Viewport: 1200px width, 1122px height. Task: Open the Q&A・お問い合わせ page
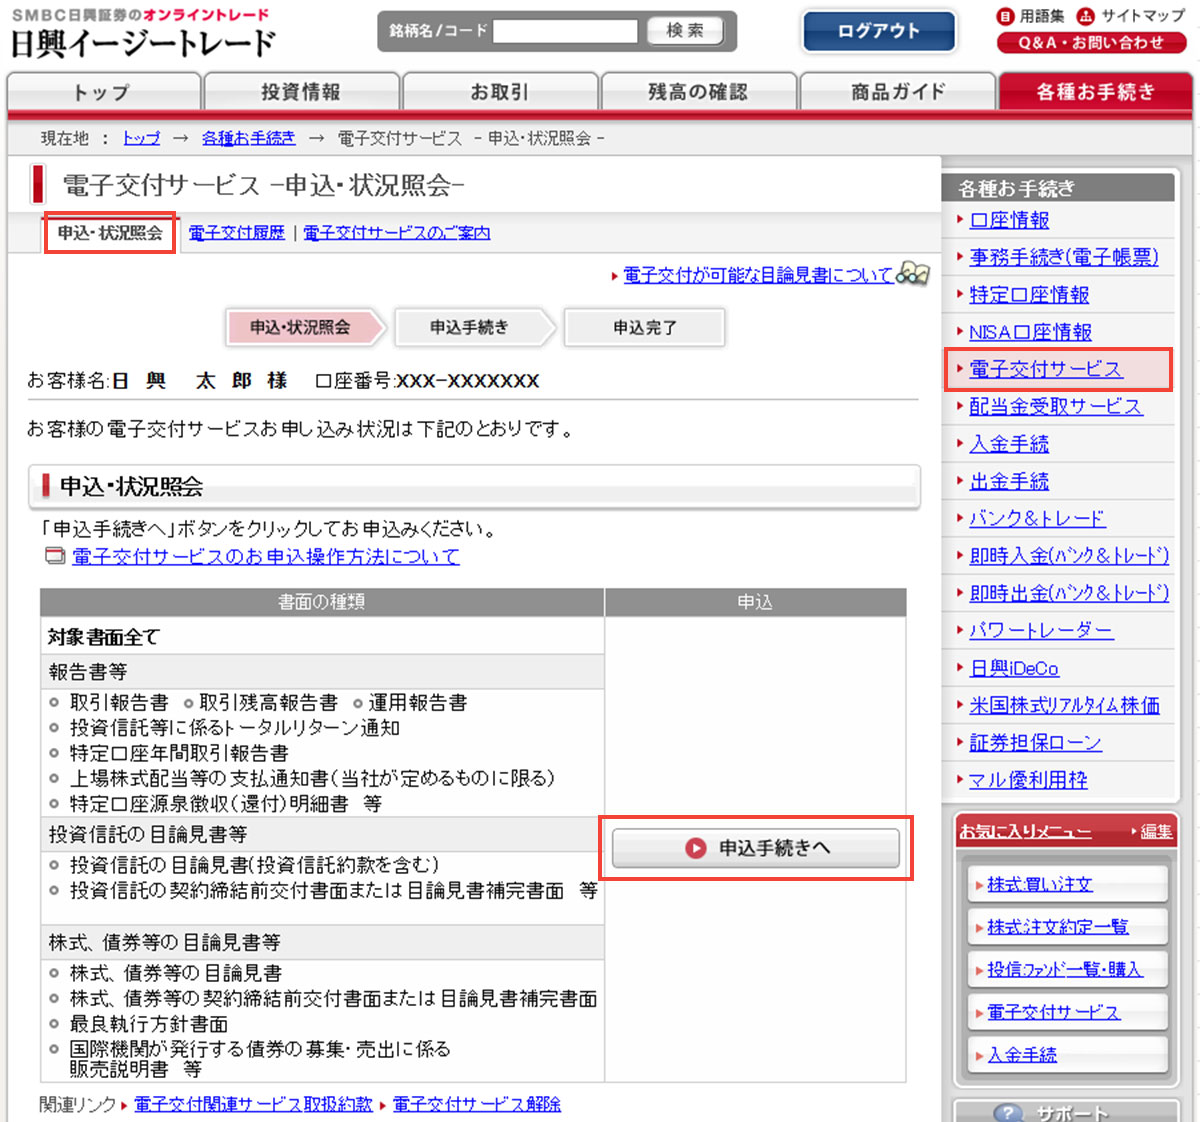click(1090, 43)
